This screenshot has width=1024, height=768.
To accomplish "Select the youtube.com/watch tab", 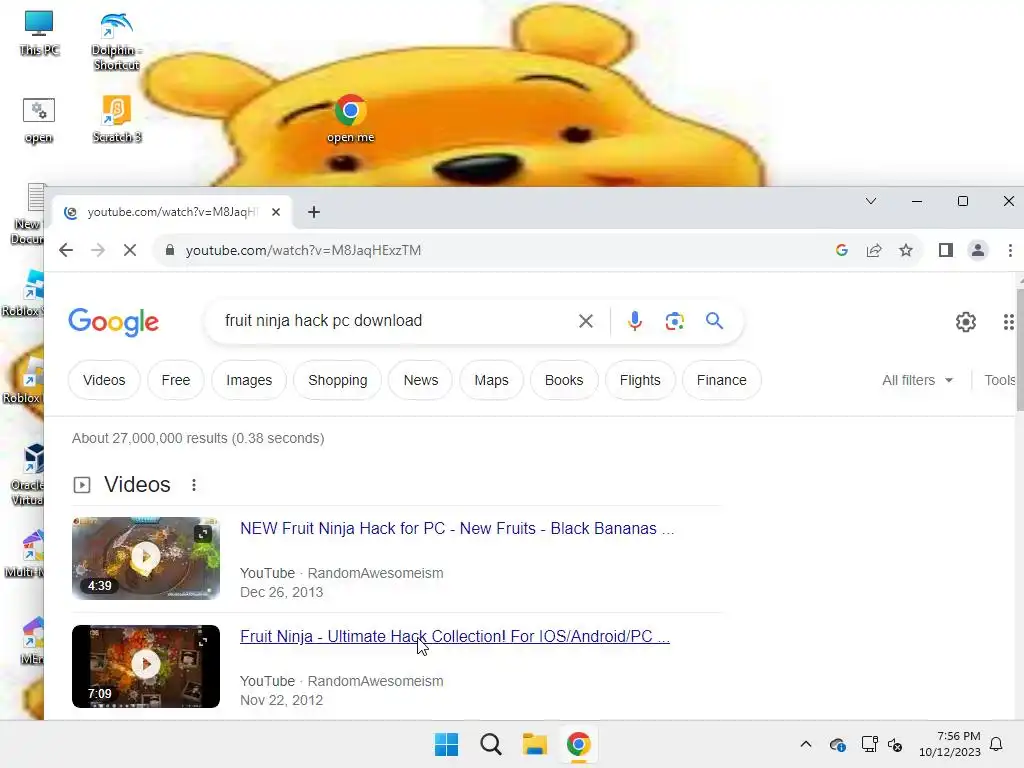I will (172, 212).
